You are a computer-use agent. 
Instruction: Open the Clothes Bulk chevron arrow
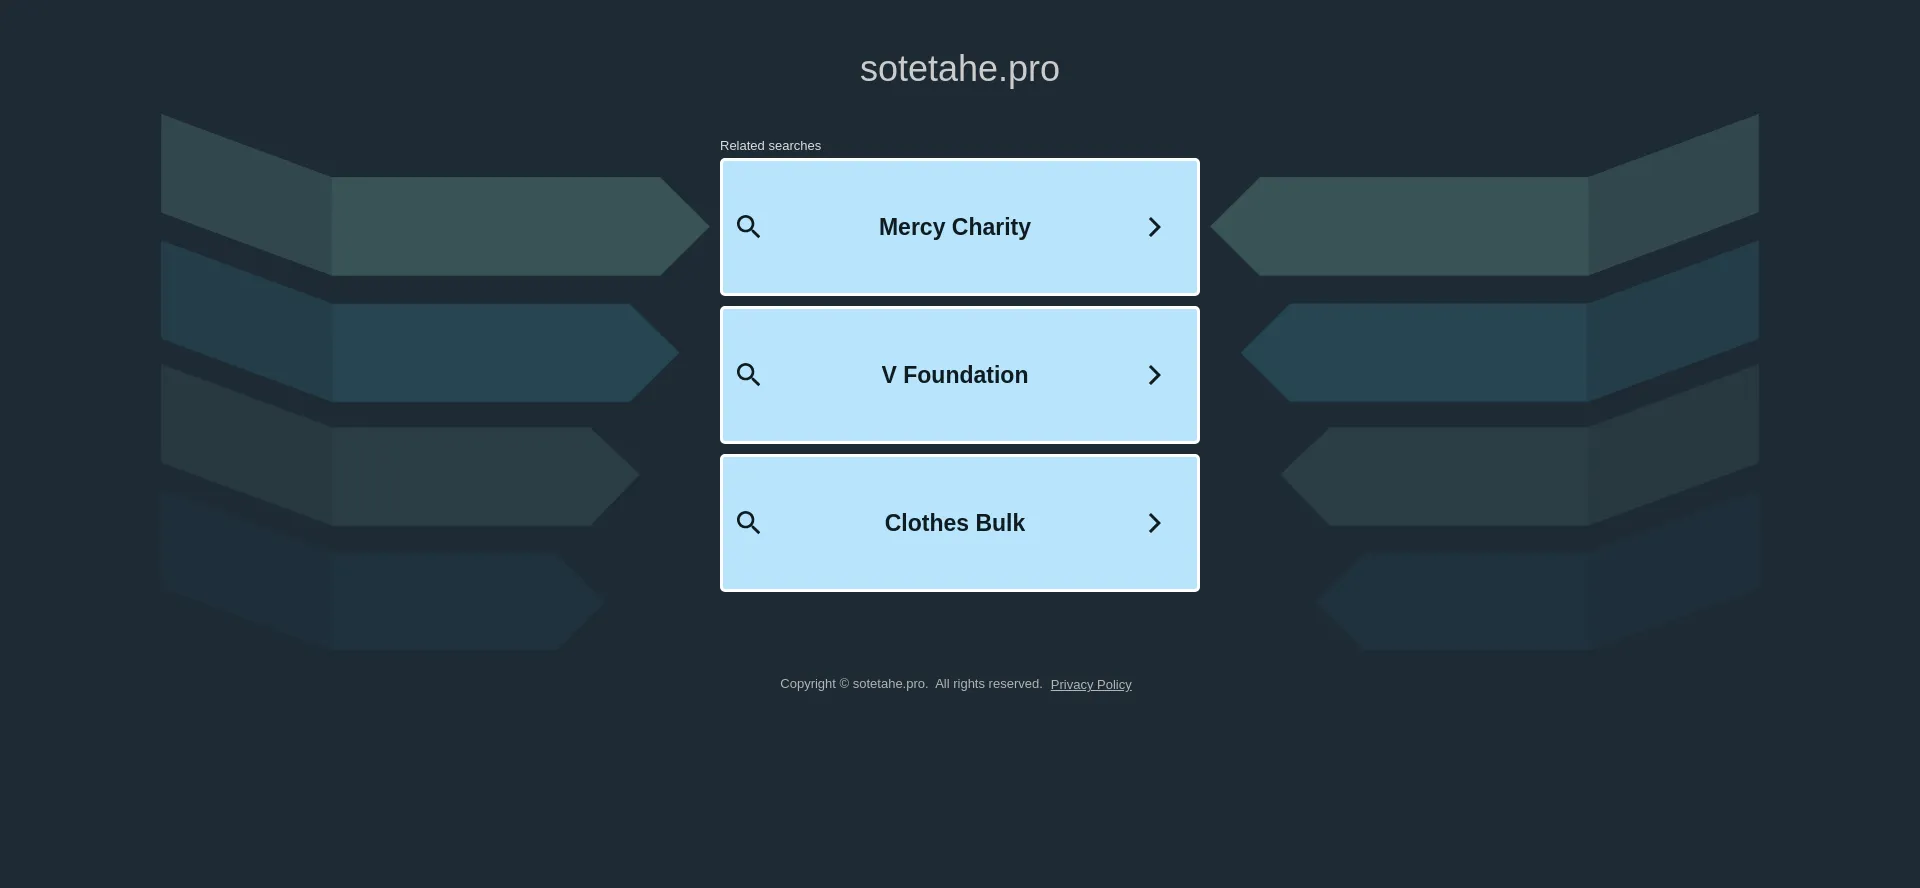[x=1154, y=523]
